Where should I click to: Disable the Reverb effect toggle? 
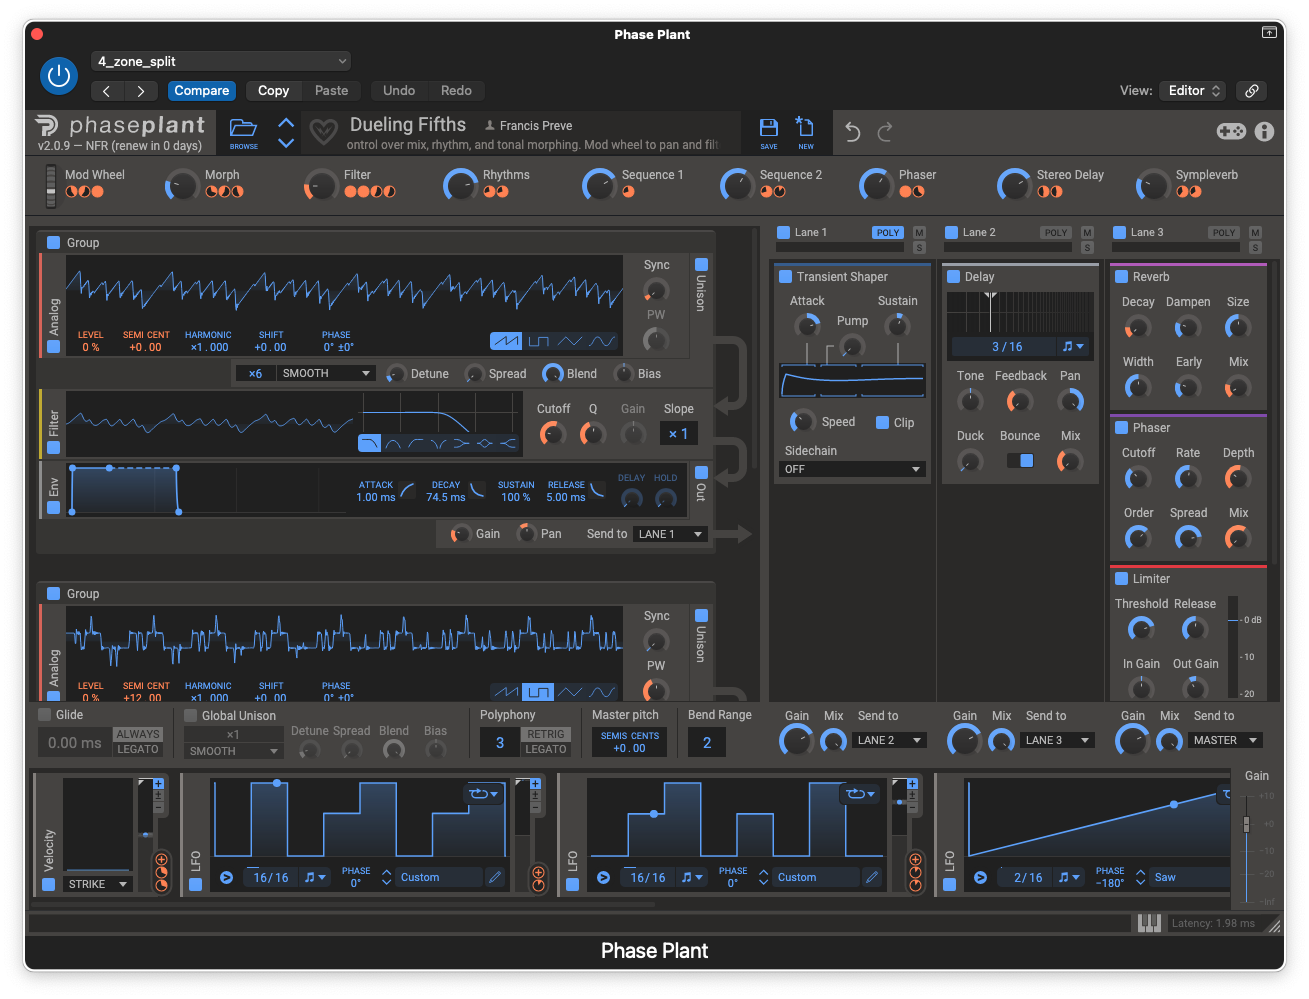(x=1122, y=277)
